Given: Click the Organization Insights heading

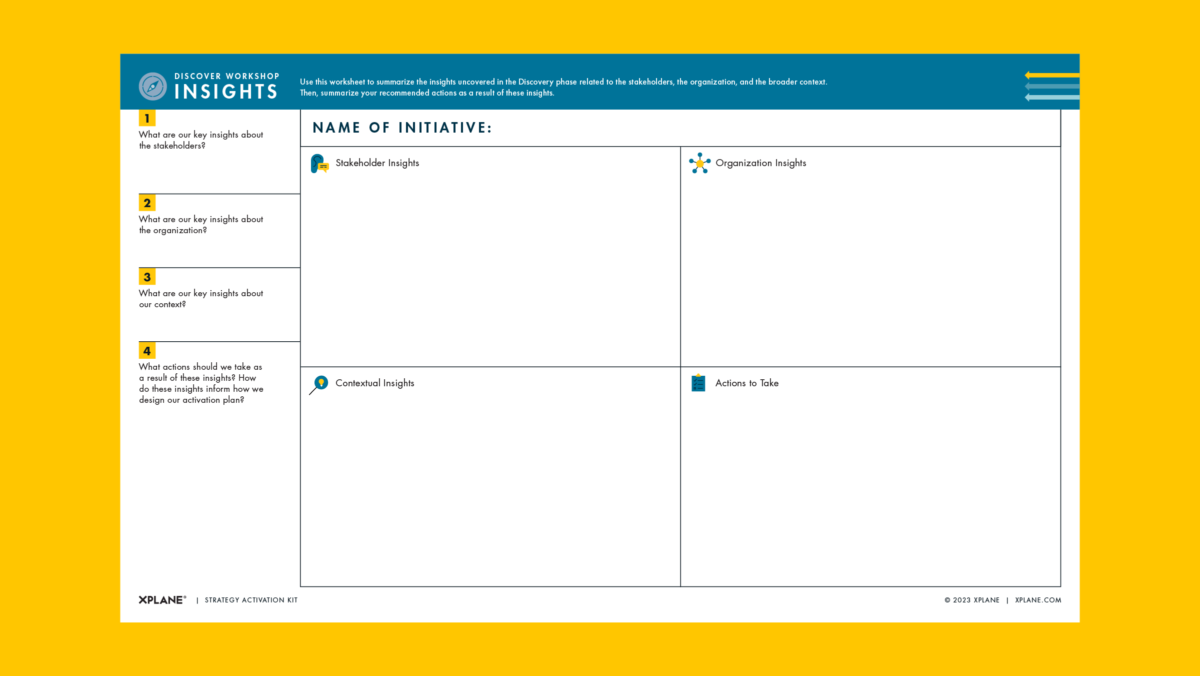Looking at the screenshot, I should click(x=761, y=163).
